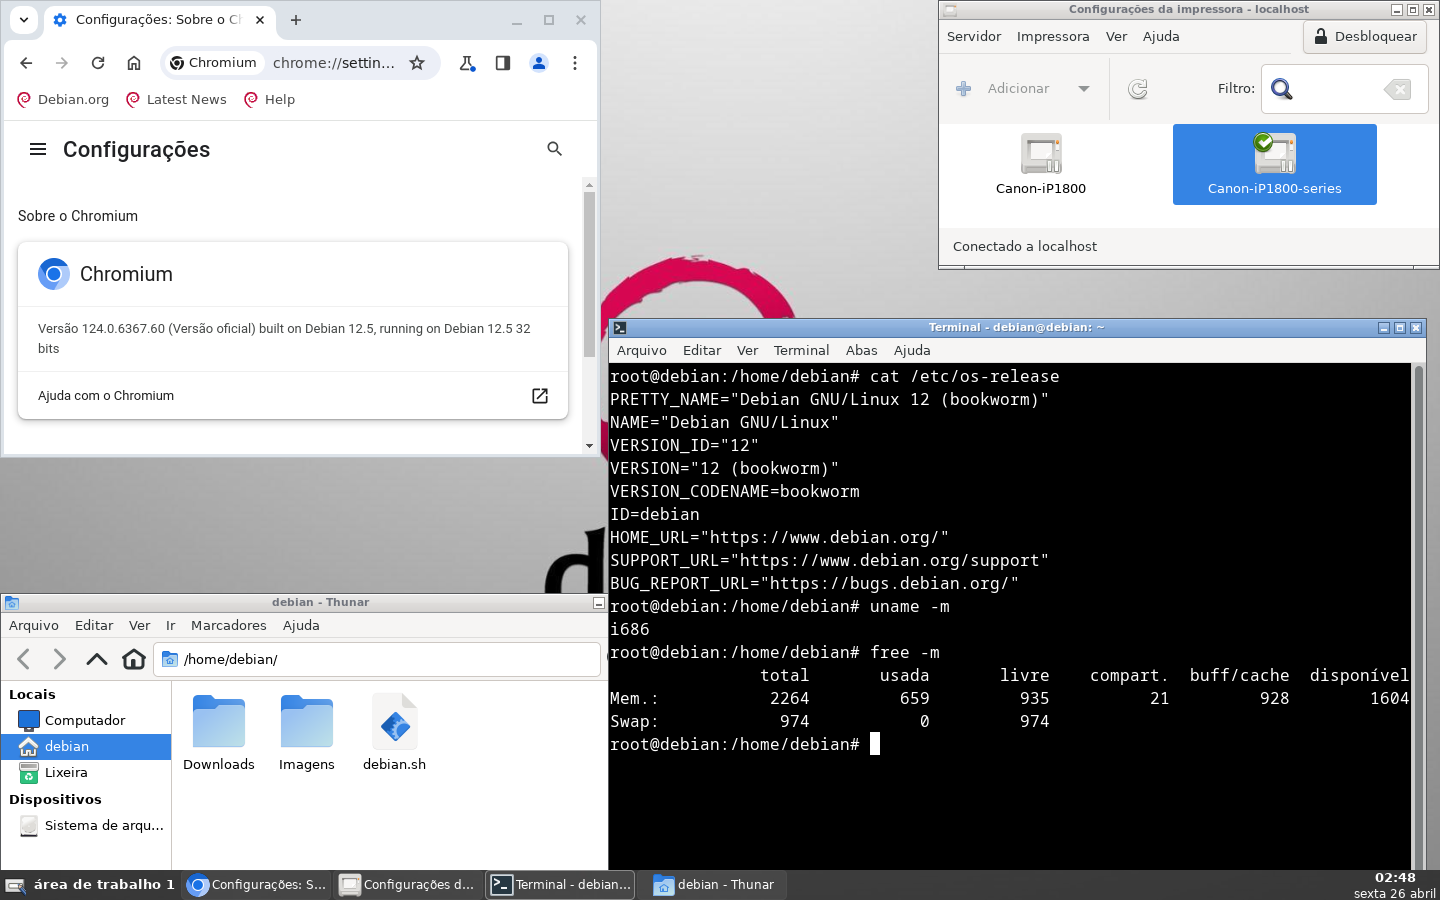Open the Chromium tab search chevron
Viewport: 1440px width, 900px height.
click(24, 20)
